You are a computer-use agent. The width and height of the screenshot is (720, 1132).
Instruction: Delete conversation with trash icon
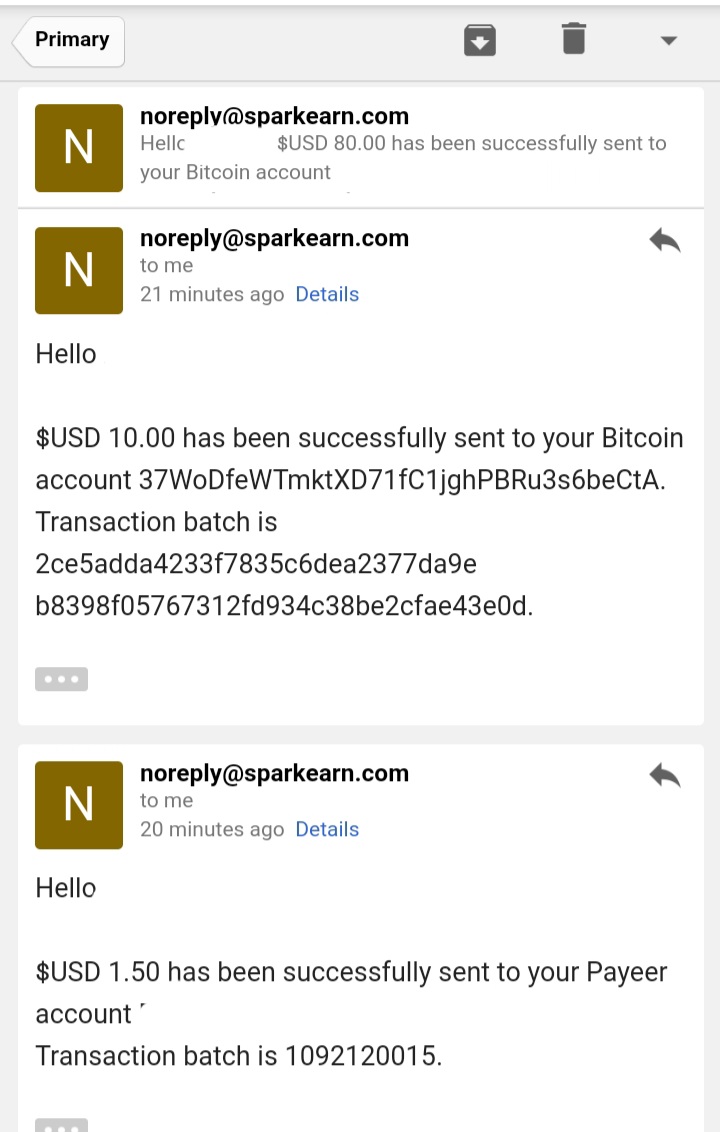pos(573,39)
